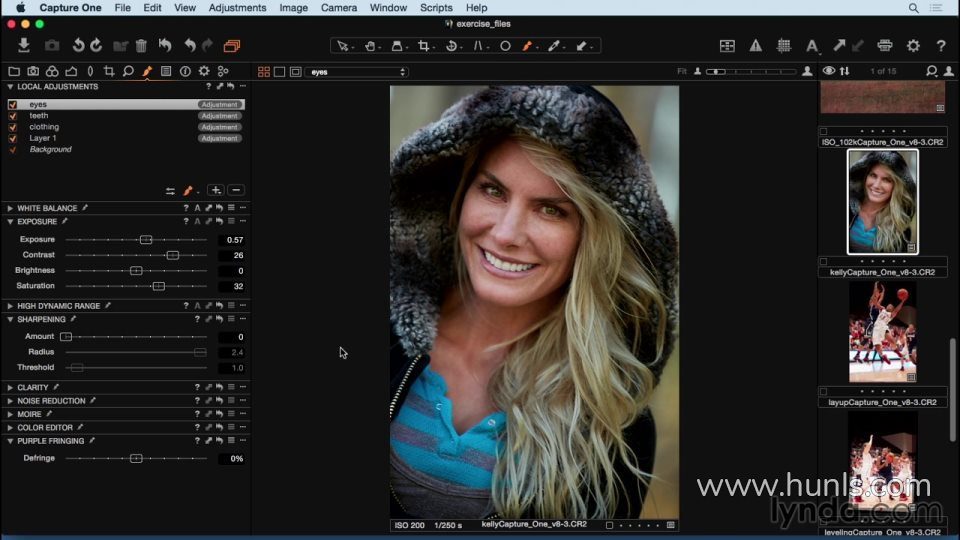
Task: Select the Crop cursor tool
Action: [425, 45]
